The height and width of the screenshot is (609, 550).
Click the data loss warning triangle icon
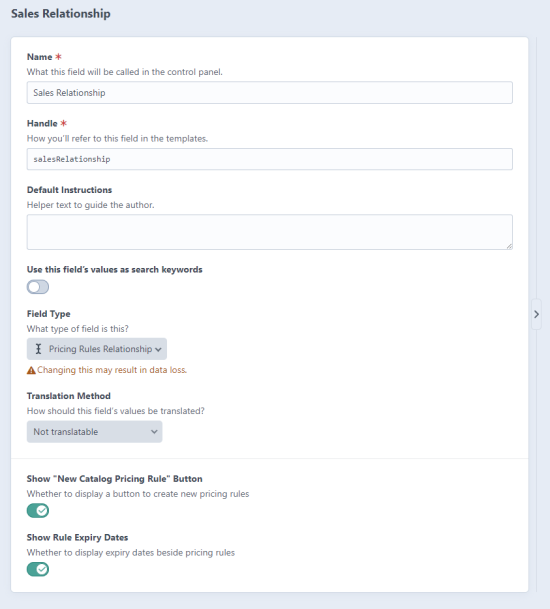coord(31,371)
